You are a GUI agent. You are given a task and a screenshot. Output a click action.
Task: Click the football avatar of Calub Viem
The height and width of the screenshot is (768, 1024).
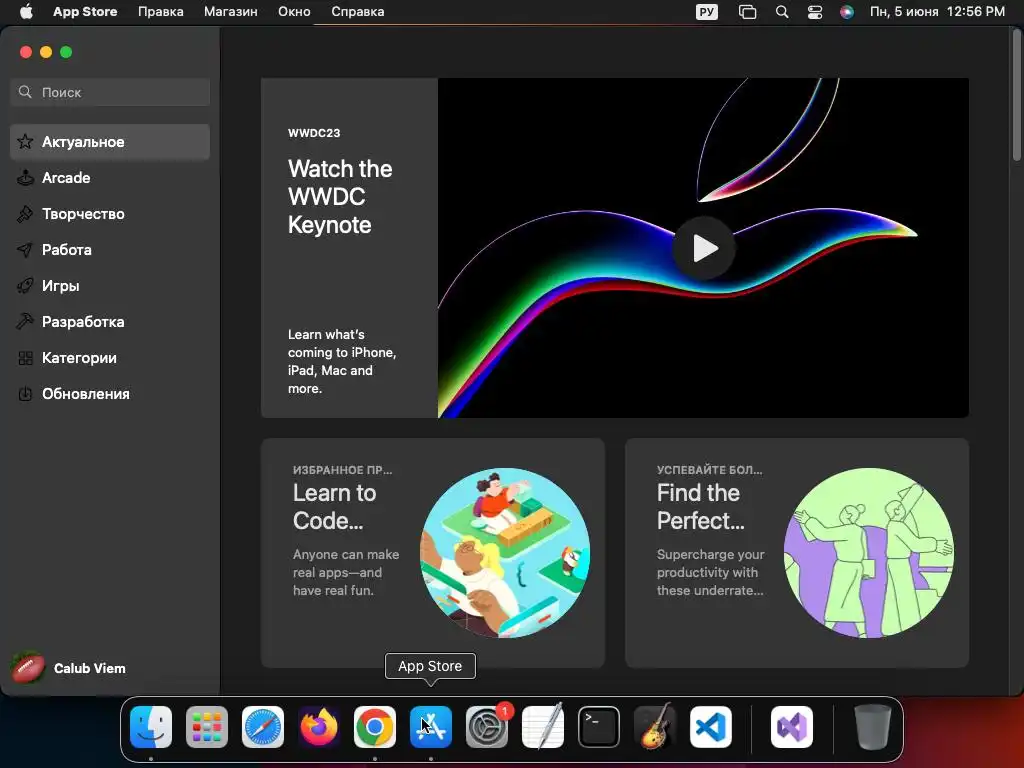27,668
